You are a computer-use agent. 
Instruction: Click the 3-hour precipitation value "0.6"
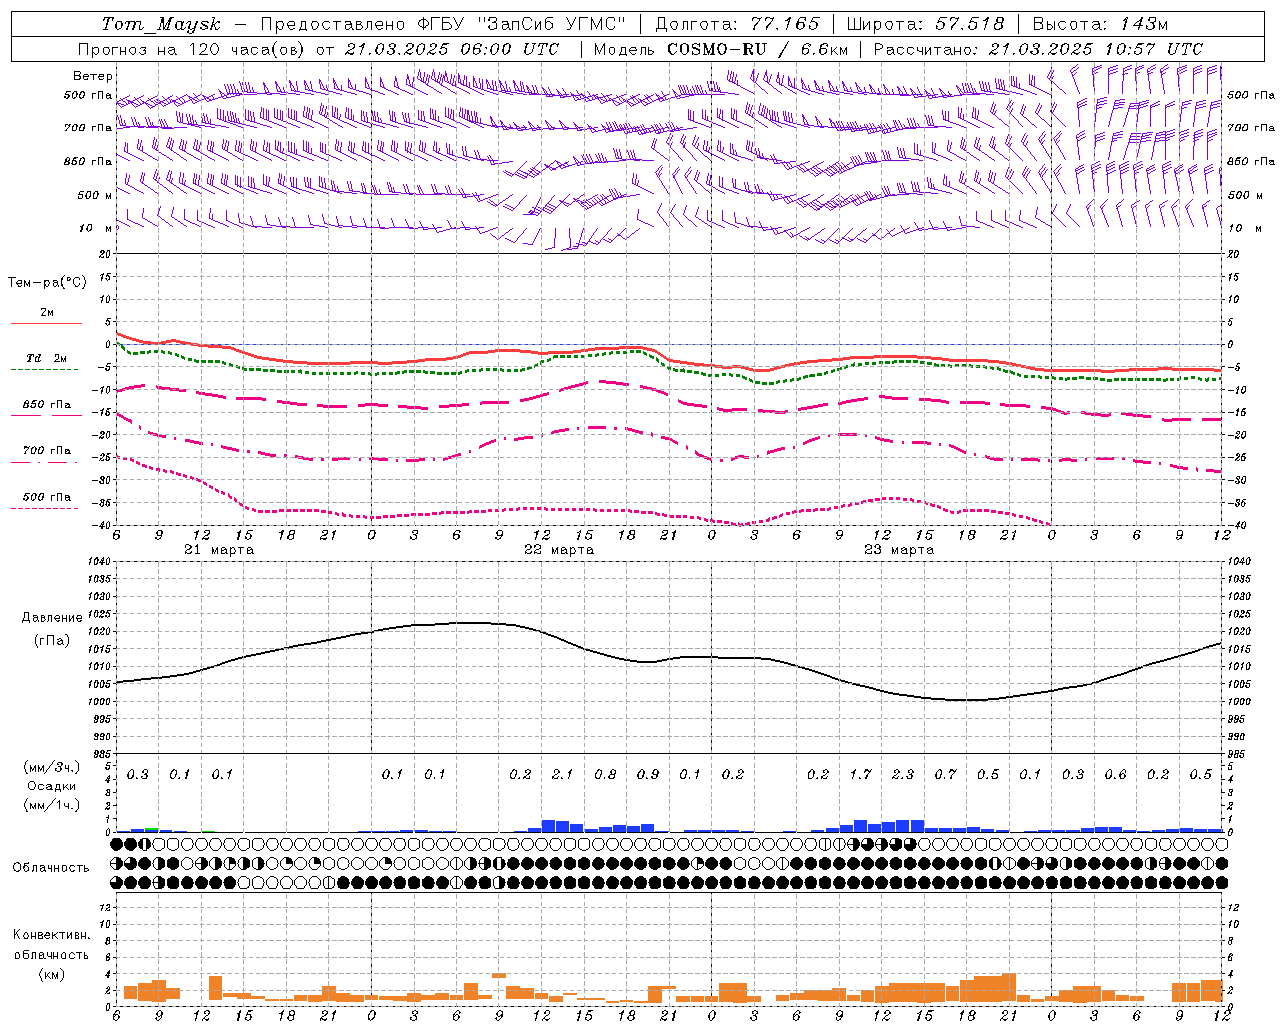[1115, 775]
